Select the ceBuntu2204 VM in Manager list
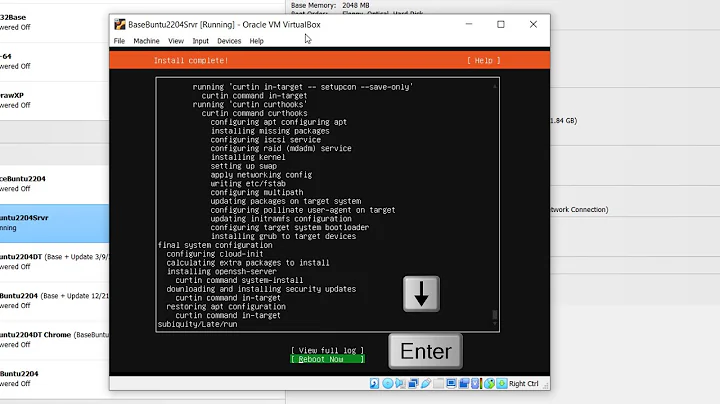This screenshot has height=404, width=720. [54, 184]
